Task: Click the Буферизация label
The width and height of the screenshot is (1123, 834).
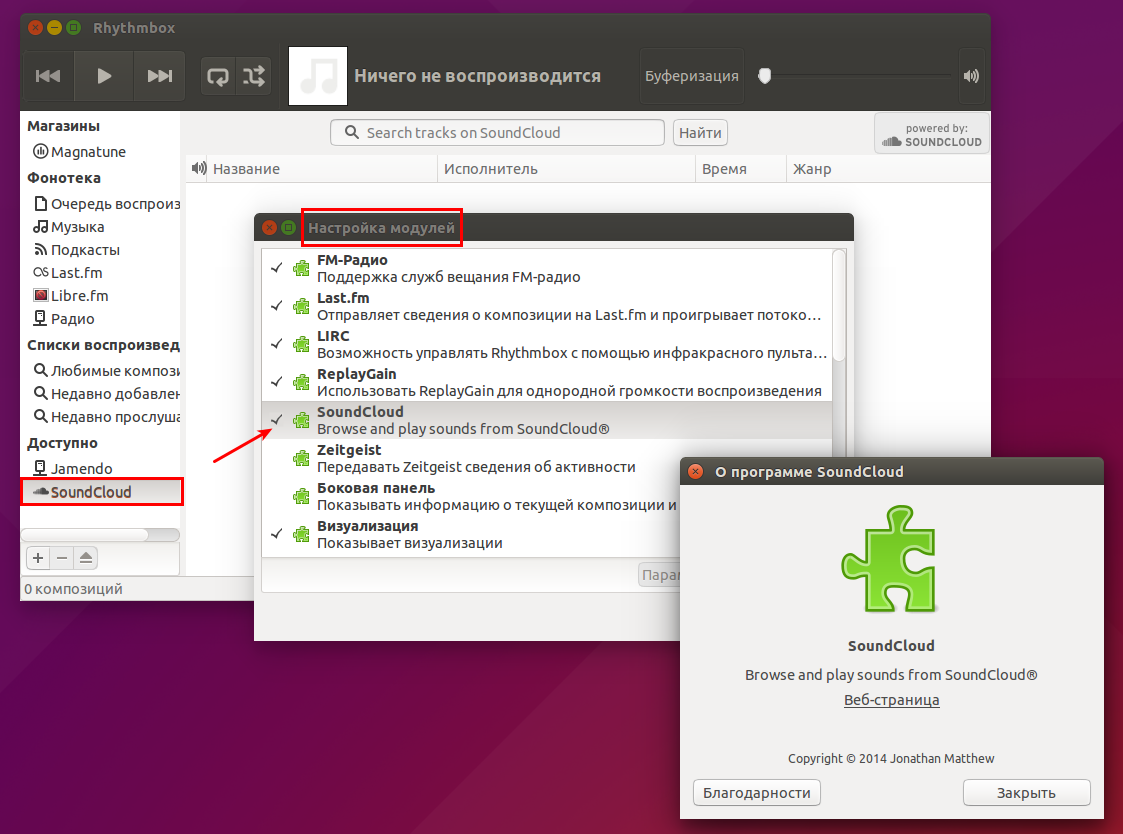Action: [691, 76]
